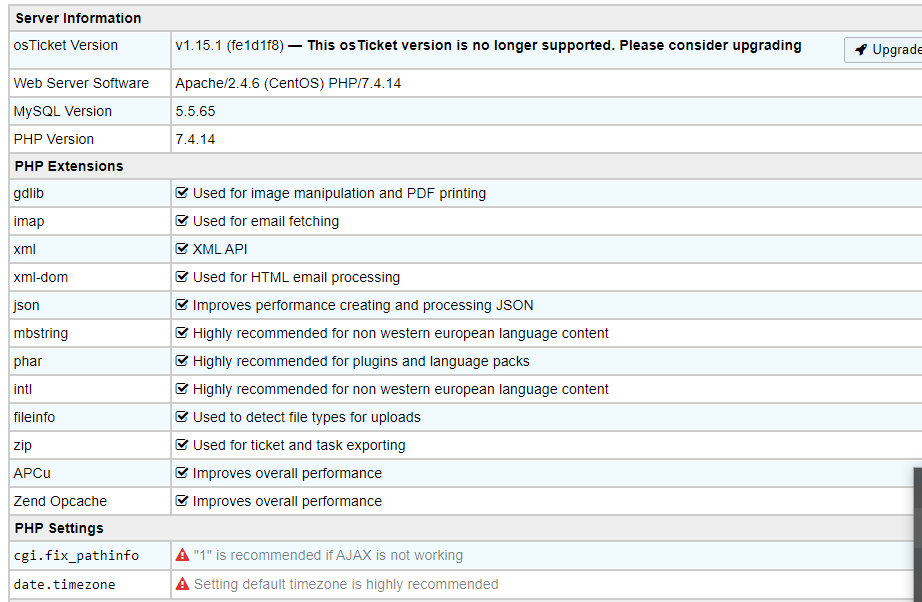Click the red warning icon for cgi.fix_pathinfo

pos(182,555)
